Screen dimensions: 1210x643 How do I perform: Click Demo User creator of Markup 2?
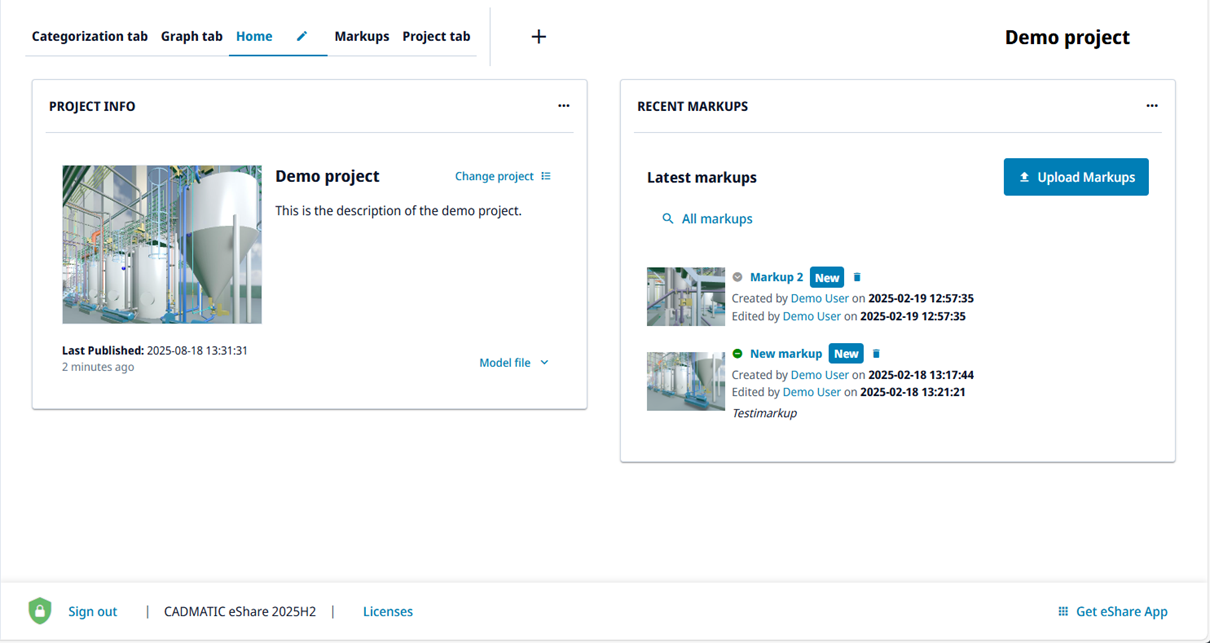(x=820, y=298)
